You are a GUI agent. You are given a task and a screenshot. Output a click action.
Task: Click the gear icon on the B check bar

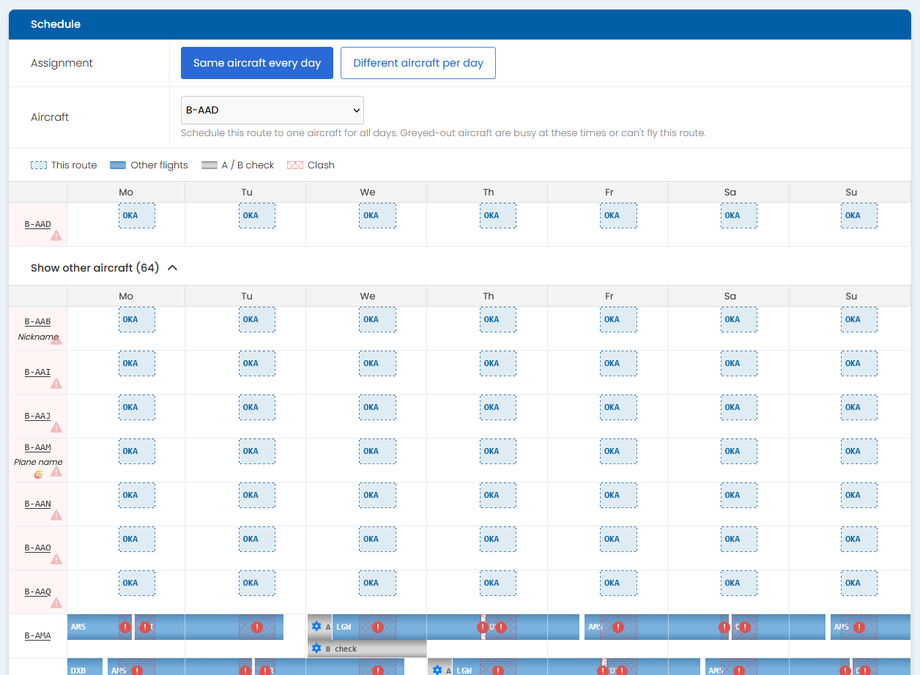point(317,648)
